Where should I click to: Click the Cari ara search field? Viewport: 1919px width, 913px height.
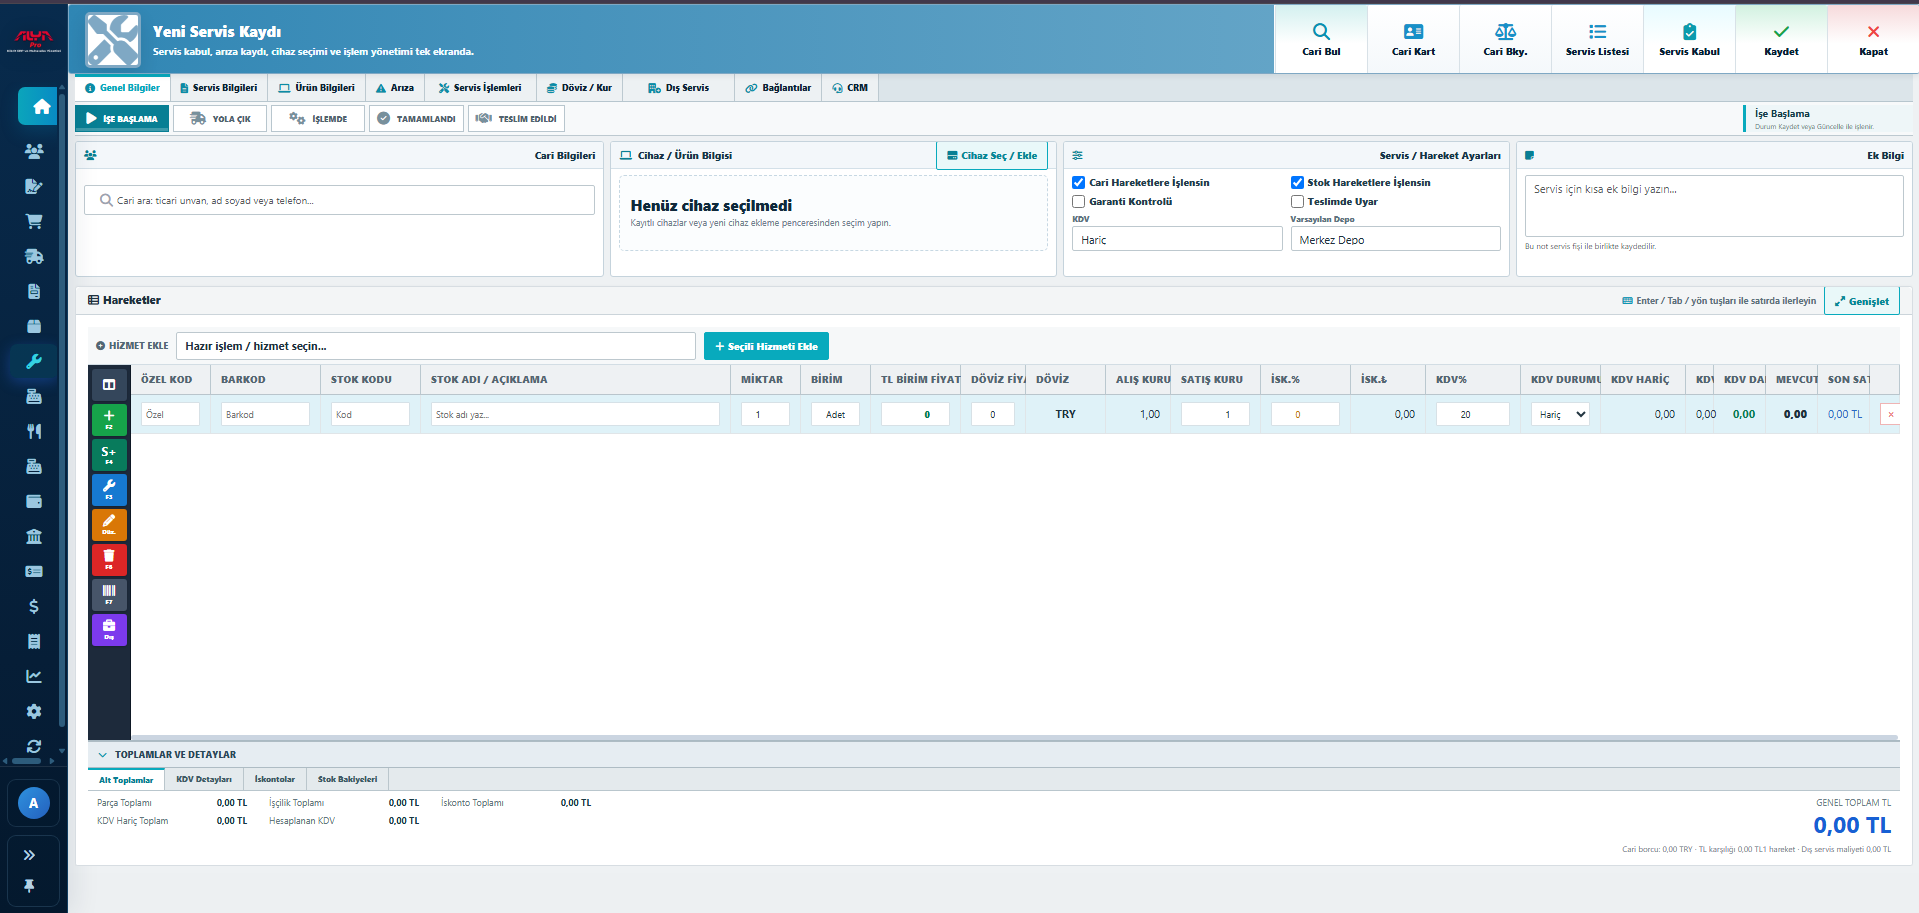point(339,200)
